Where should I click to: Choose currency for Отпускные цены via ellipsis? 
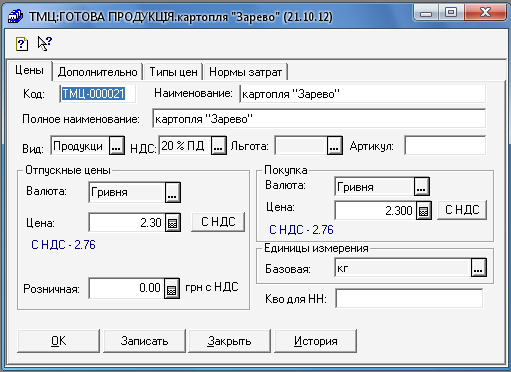point(172,192)
